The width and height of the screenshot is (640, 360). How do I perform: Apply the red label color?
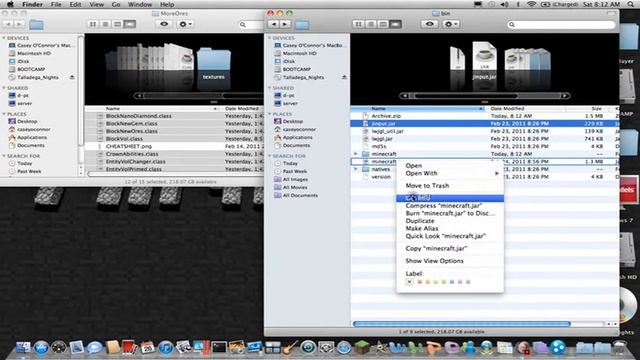tap(420, 282)
